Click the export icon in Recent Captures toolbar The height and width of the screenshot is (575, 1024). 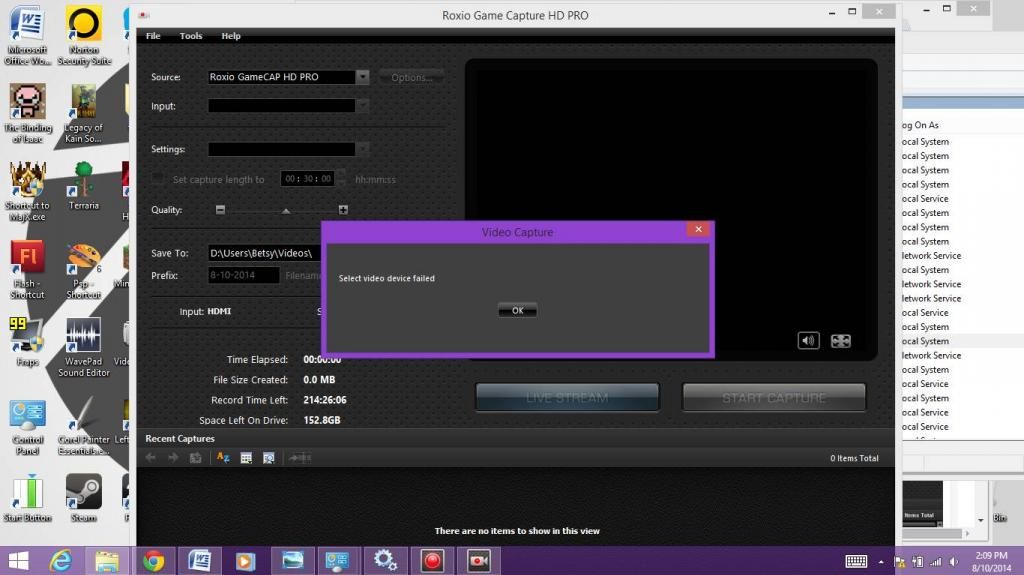pos(300,458)
